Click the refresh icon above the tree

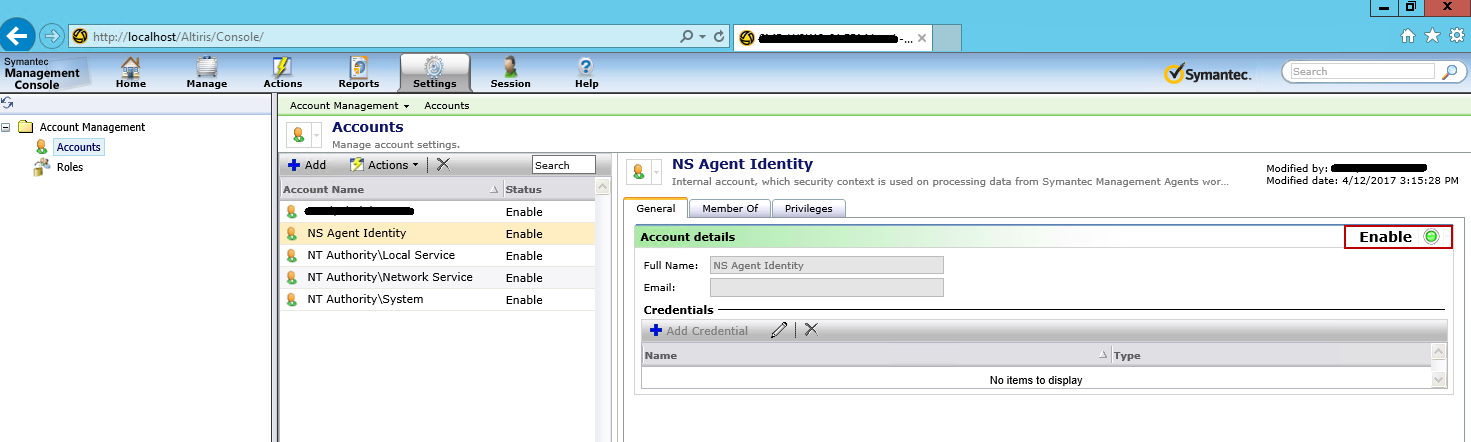pos(7,103)
